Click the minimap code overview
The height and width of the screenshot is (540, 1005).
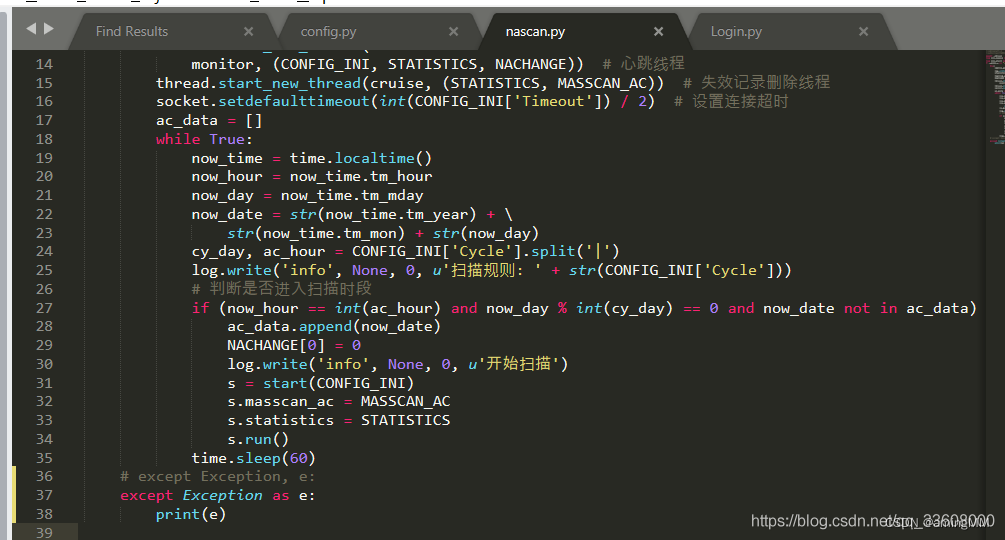coord(995,97)
